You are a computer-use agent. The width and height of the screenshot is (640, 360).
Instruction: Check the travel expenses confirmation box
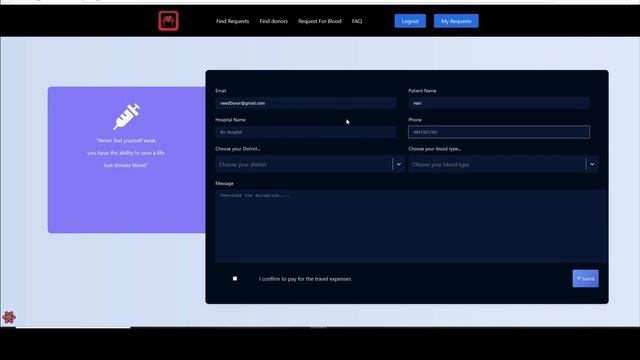pyautogui.click(x=235, y=278)
